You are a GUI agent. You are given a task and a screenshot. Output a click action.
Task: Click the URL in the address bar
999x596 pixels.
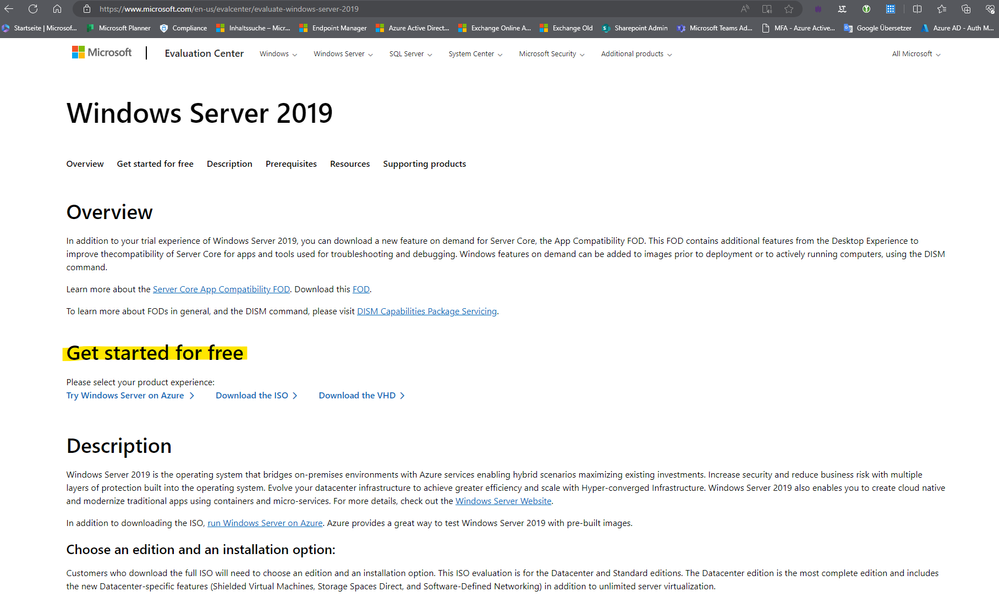click(229, 9)
